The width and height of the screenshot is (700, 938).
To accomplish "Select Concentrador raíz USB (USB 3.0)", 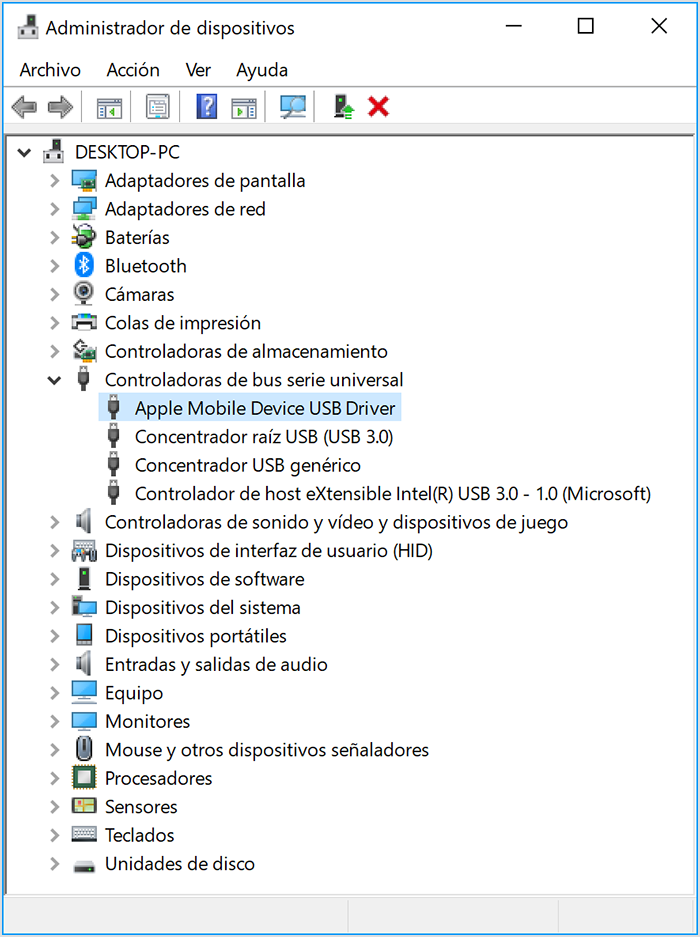I will point(264,437).
